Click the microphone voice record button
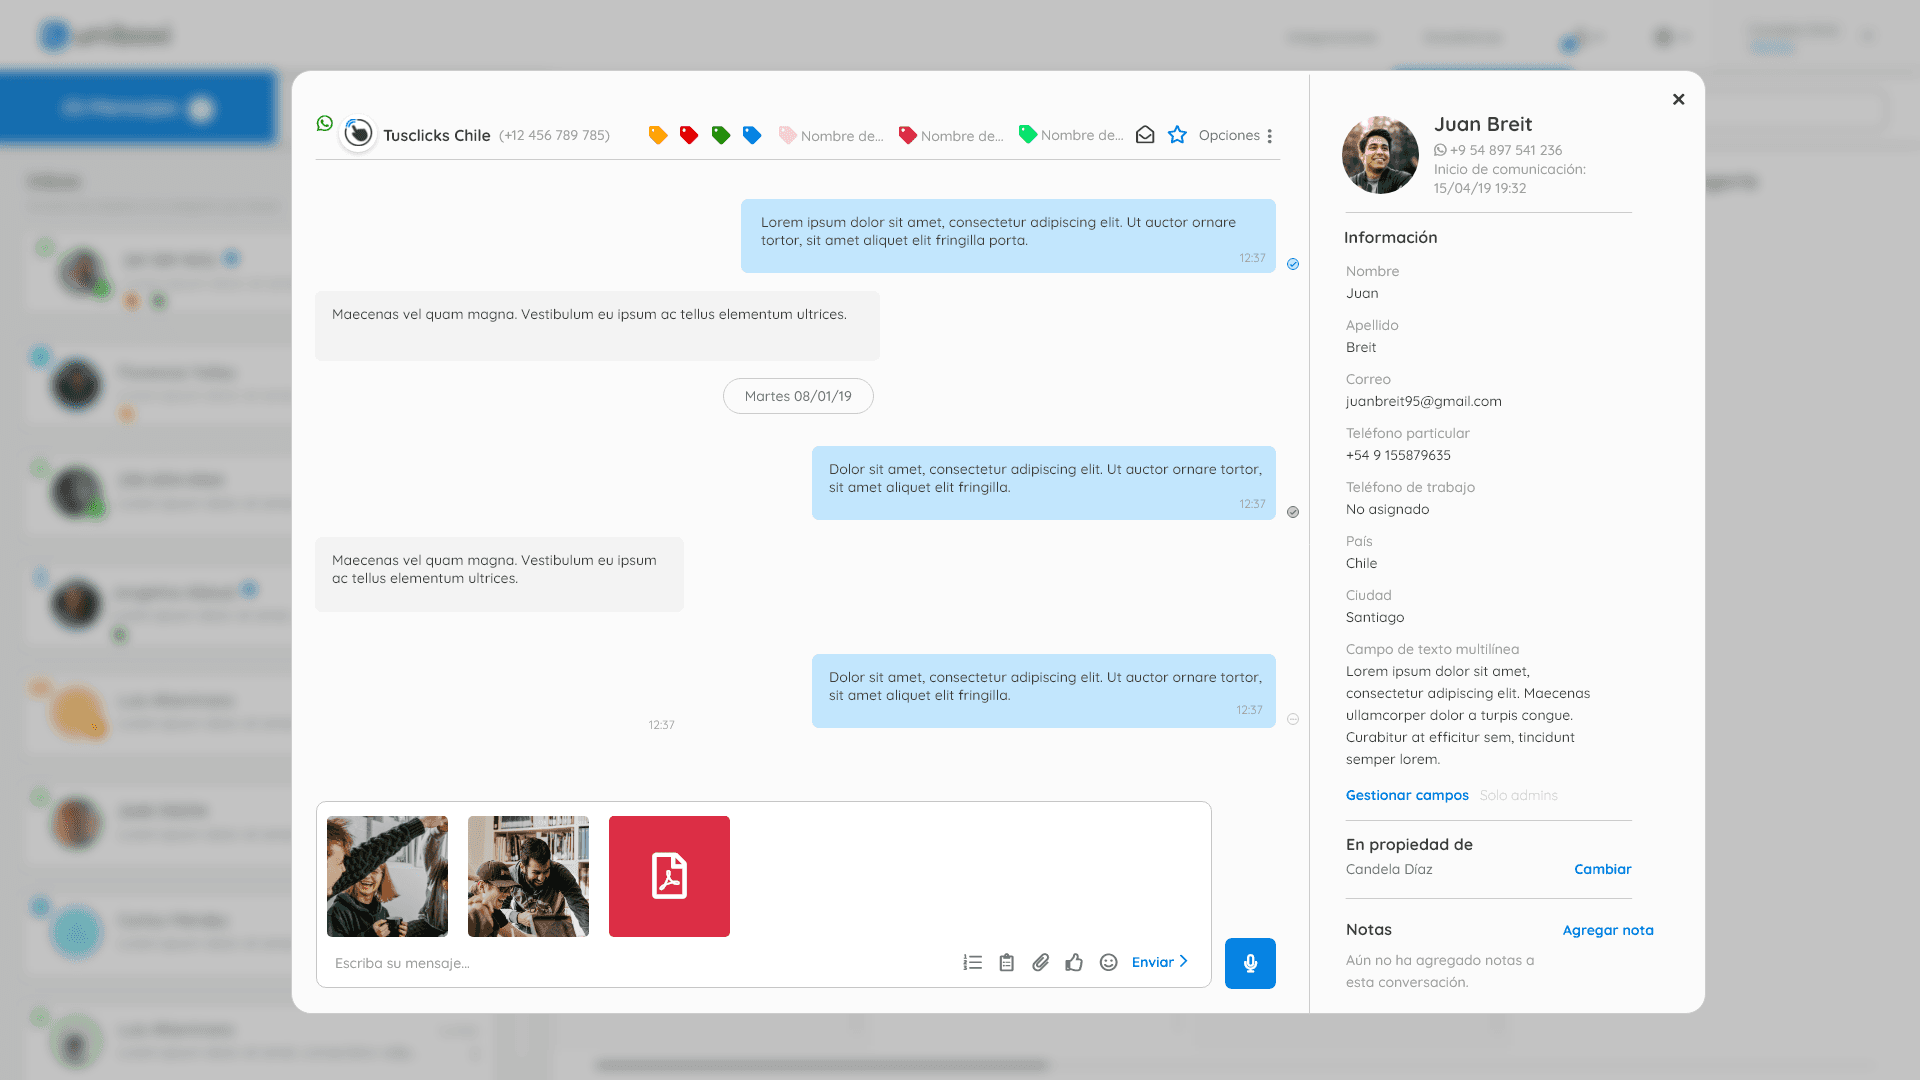This screenshot has height=1080, width=1920. pyautogui.click(x=1249, y=963)
